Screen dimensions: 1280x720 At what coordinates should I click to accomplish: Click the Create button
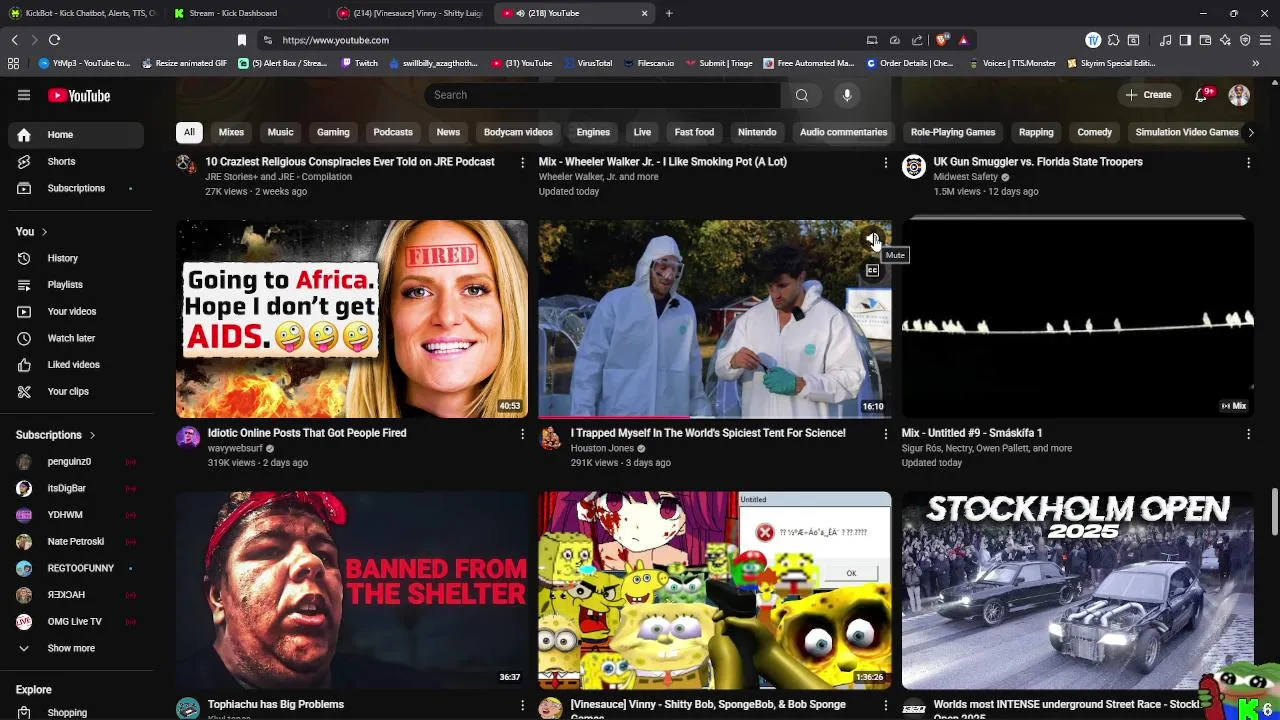pyautogui.click(x=1148, y=95)
